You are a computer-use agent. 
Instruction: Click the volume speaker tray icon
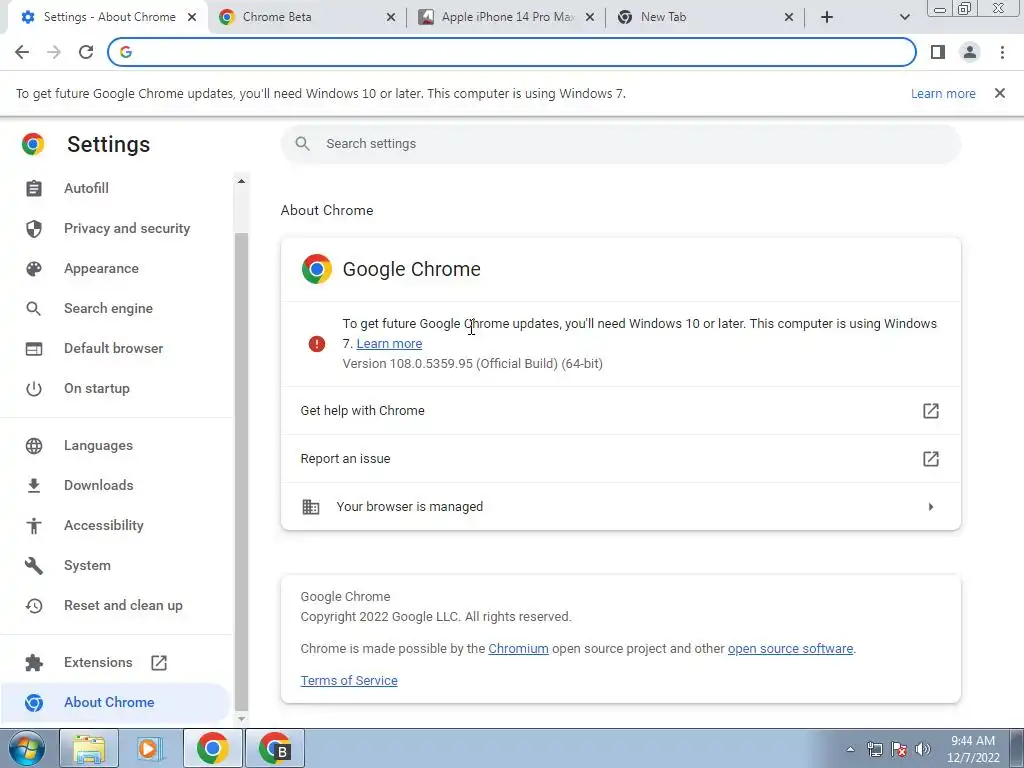click(x=923, y=748)
